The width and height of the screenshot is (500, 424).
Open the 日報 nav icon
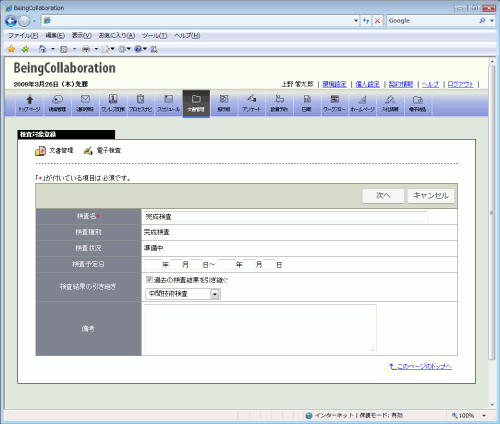click(307, 104)
